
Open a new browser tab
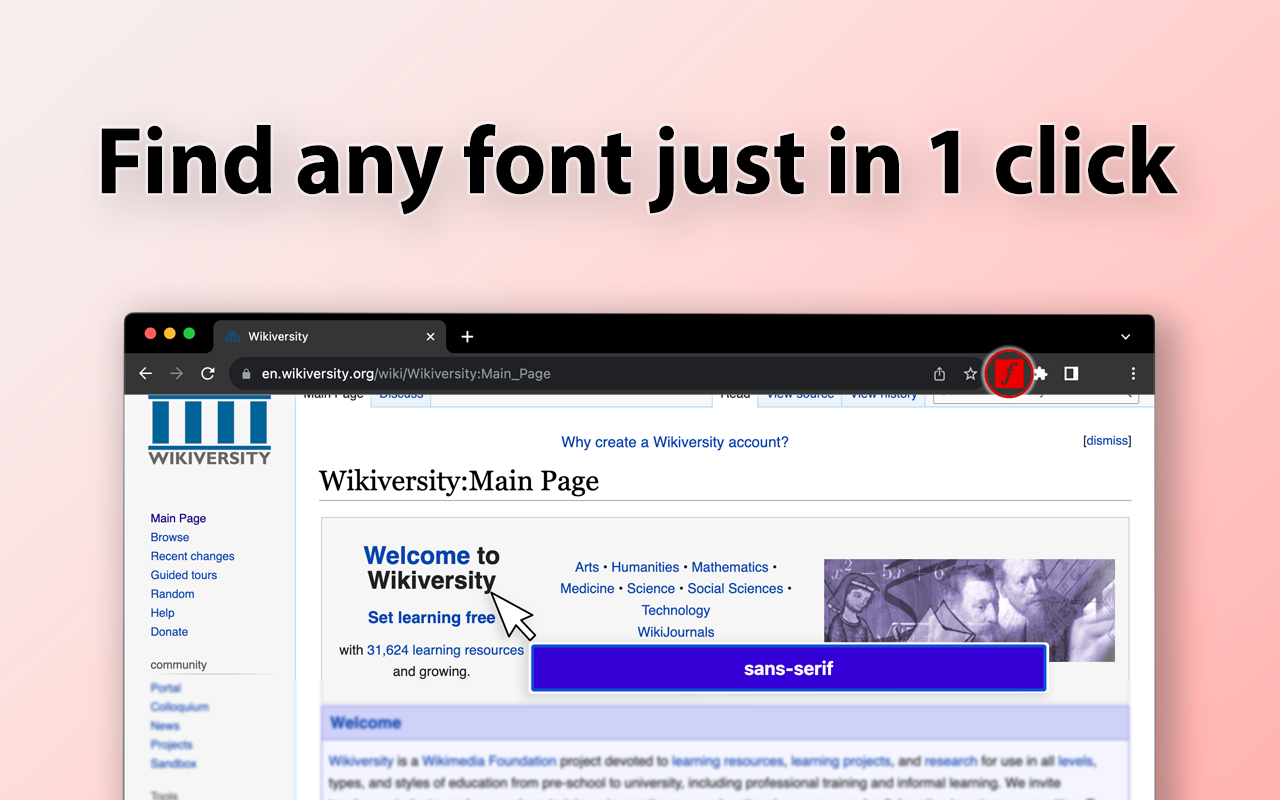pyautogui.click(x=466, y=336)
